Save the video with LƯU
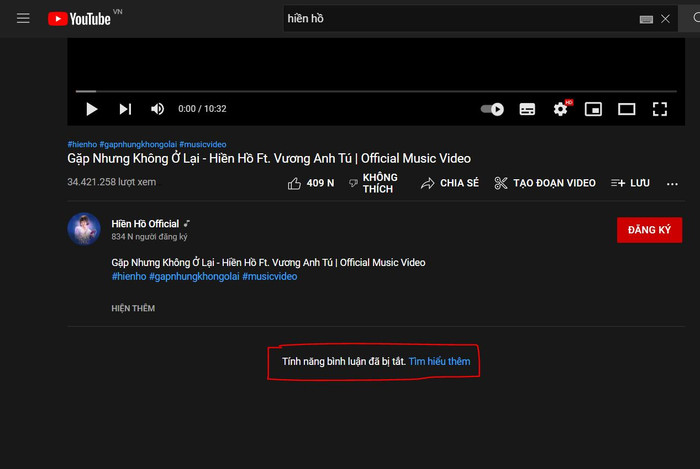Screen dimensions: 700x469 630,183
